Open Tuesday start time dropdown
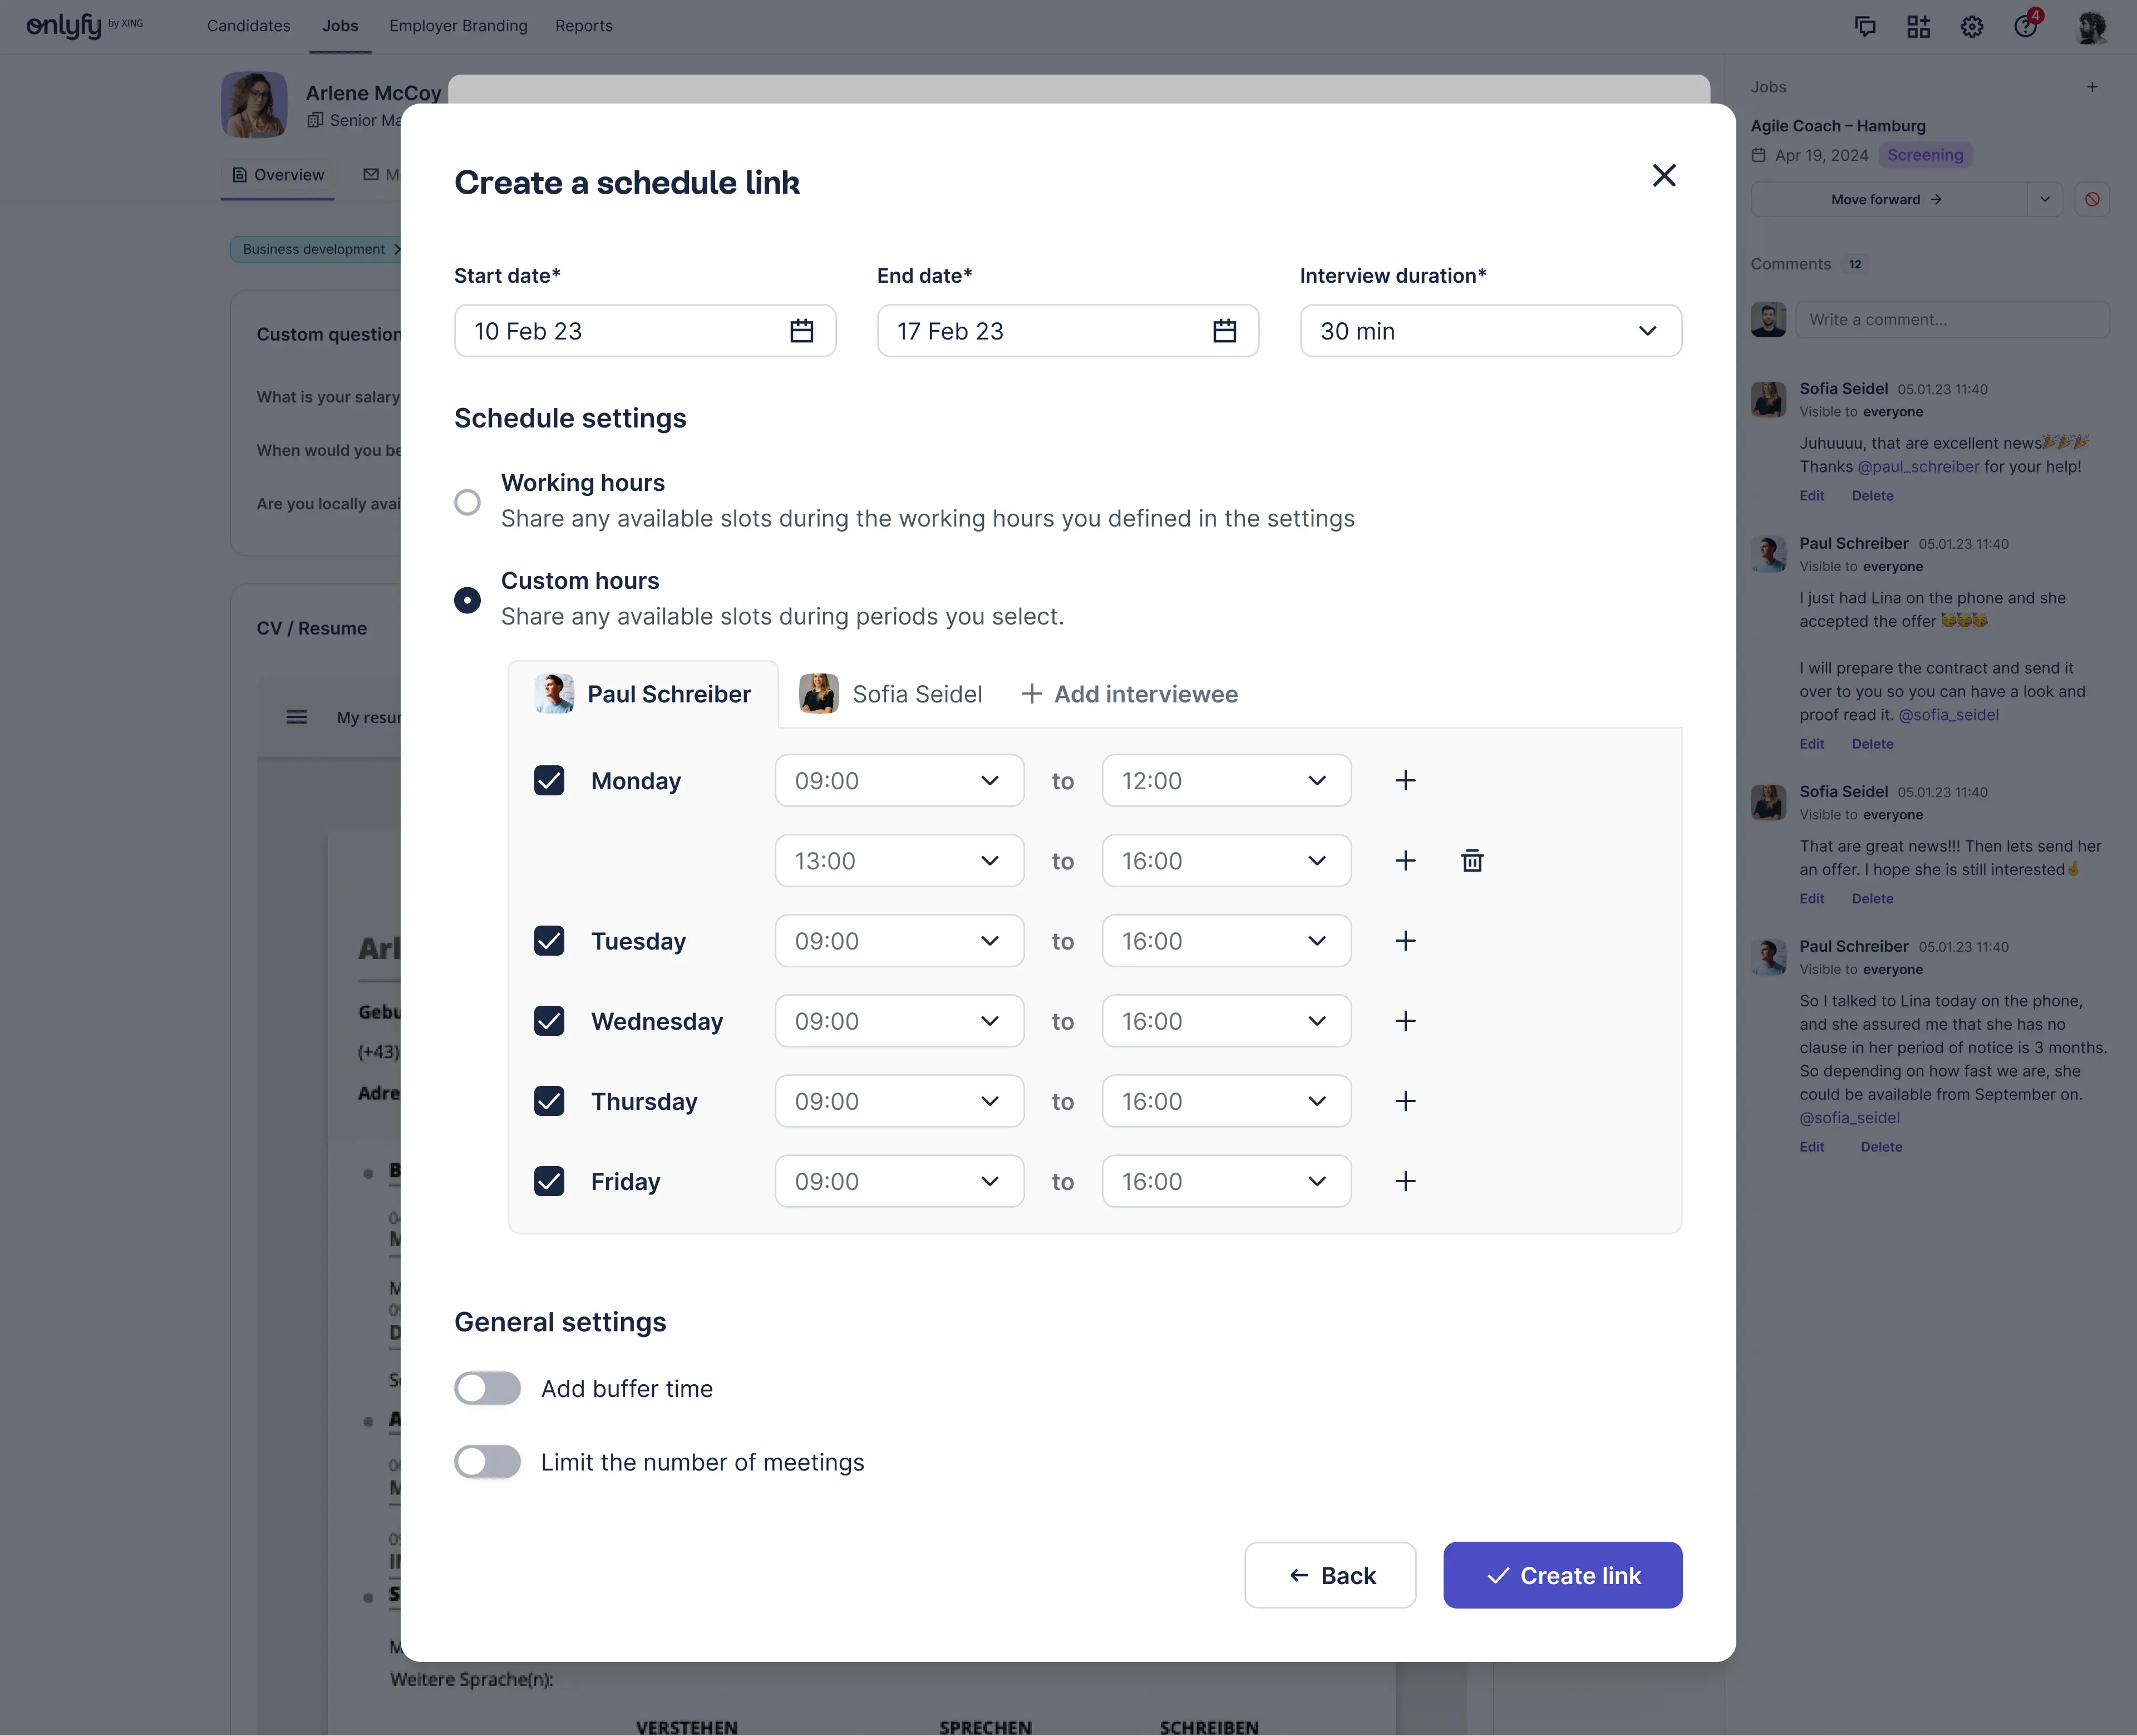 899,941
